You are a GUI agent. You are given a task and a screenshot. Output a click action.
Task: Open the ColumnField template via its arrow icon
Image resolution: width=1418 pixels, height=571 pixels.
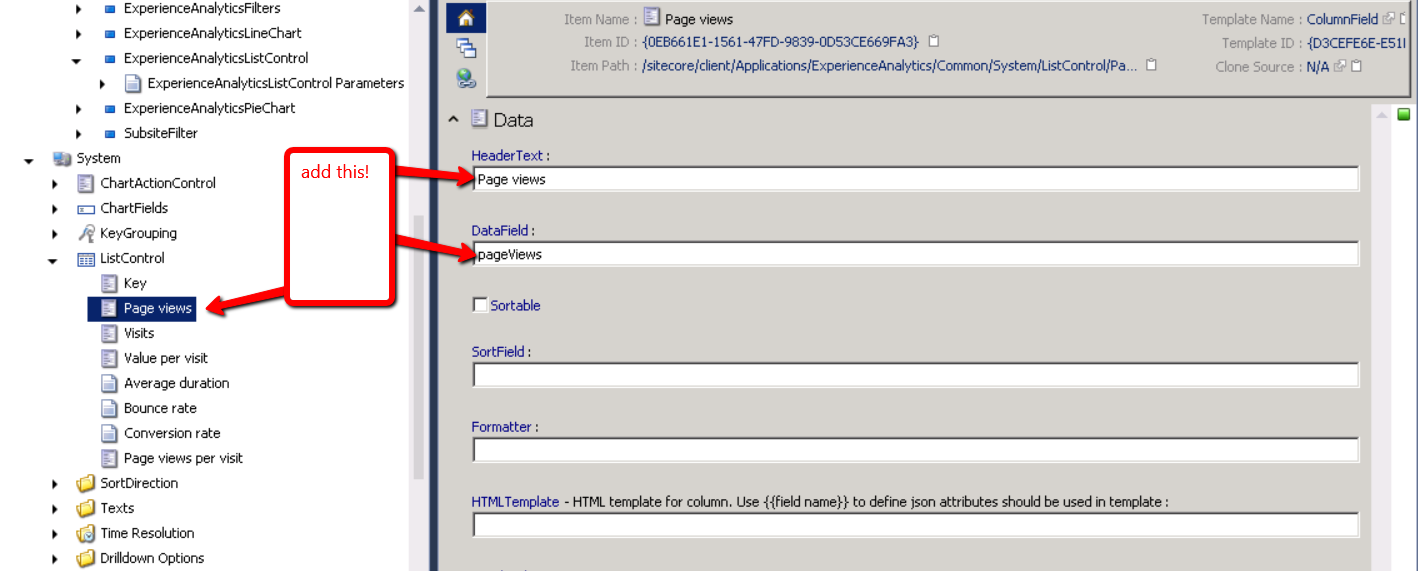1388,19
